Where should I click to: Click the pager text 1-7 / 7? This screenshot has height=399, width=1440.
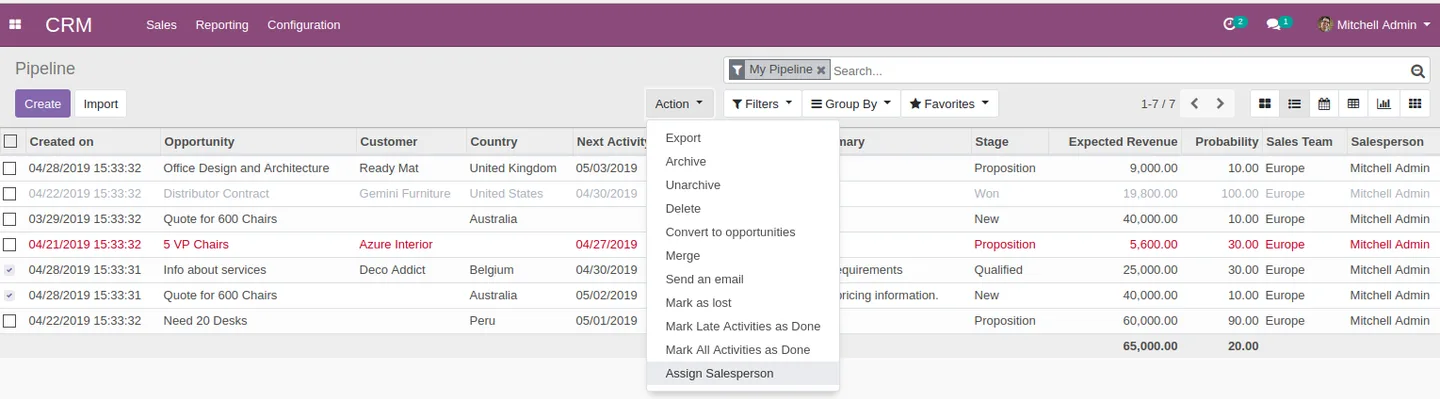(1158, 104)
